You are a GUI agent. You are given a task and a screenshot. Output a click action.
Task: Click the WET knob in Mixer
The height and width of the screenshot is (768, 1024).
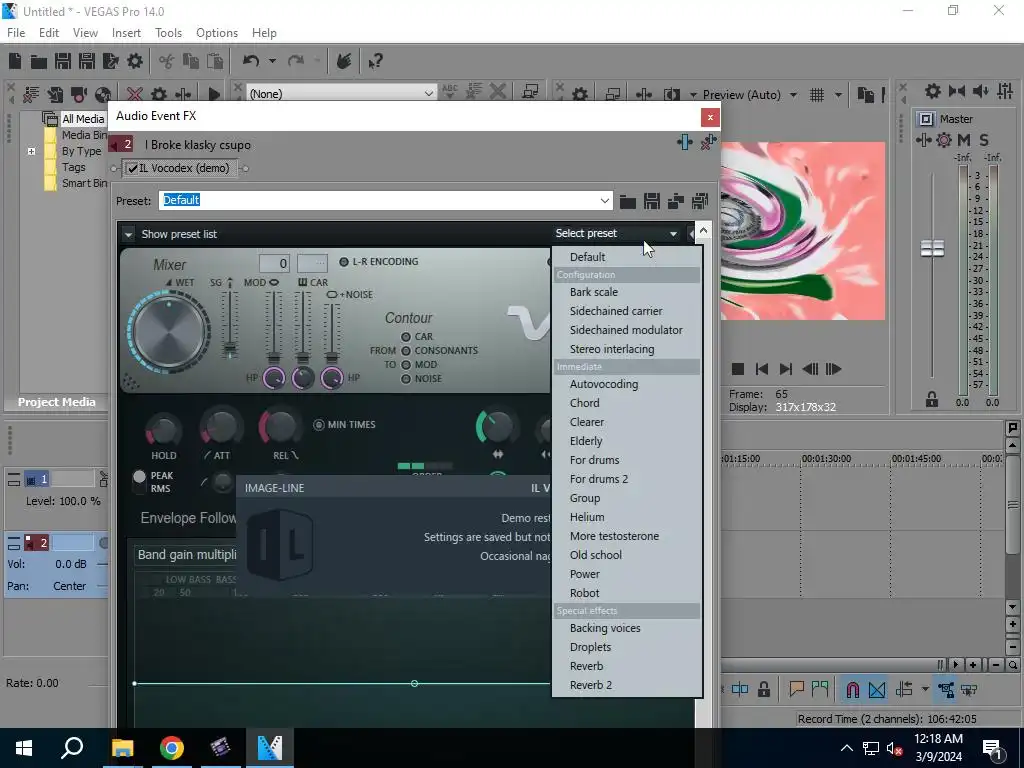point(168,331)
